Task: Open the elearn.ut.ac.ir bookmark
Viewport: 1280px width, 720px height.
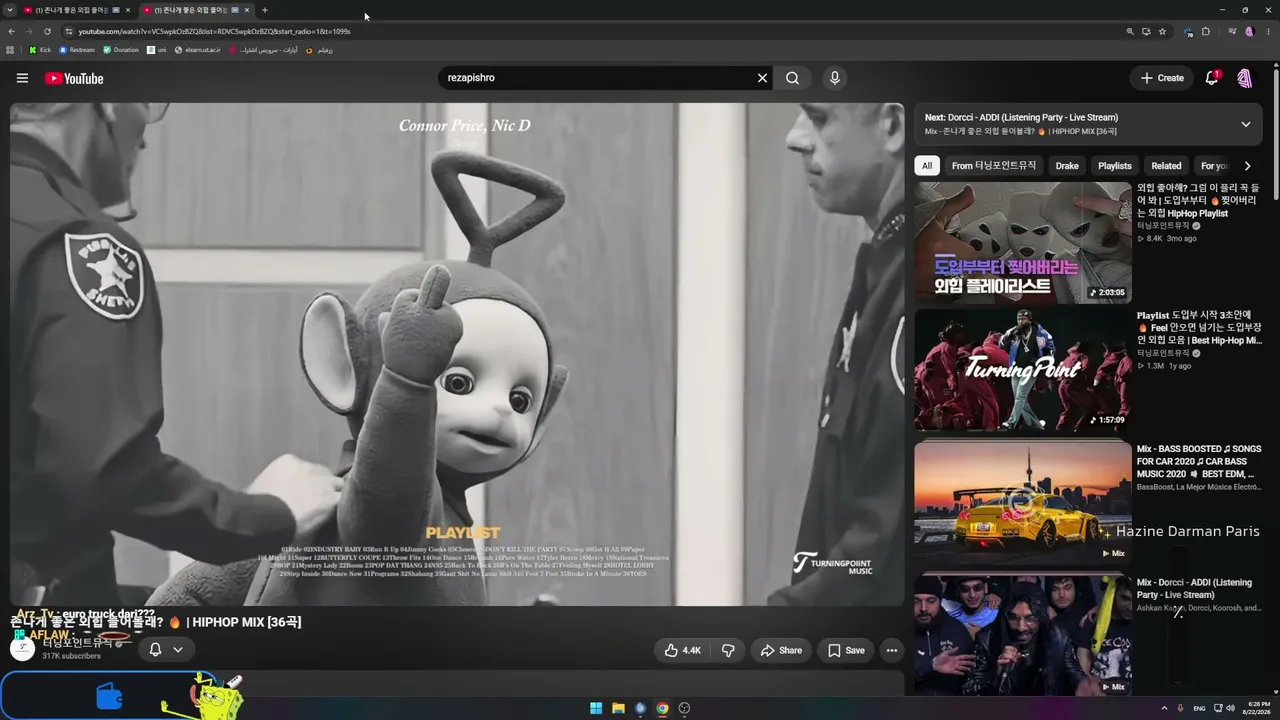Action: point(197,50)
